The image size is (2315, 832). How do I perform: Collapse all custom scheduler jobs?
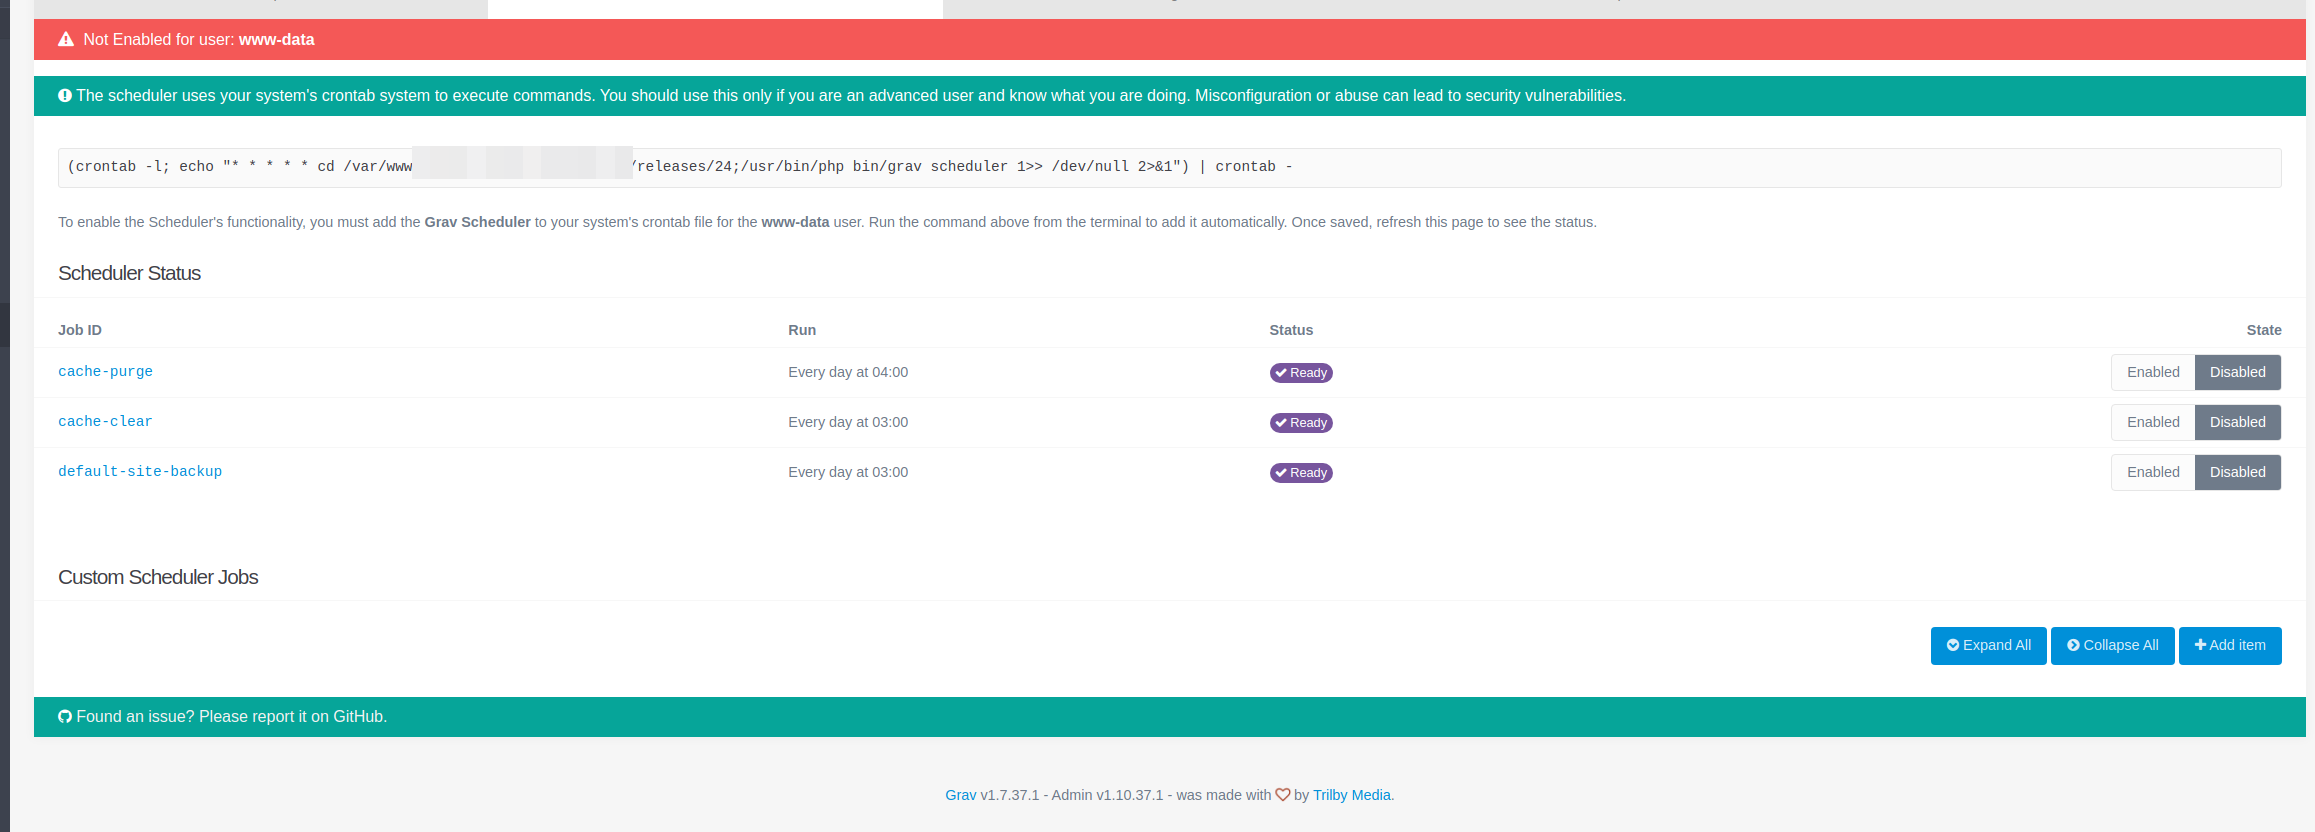(x=2112, y=646)
